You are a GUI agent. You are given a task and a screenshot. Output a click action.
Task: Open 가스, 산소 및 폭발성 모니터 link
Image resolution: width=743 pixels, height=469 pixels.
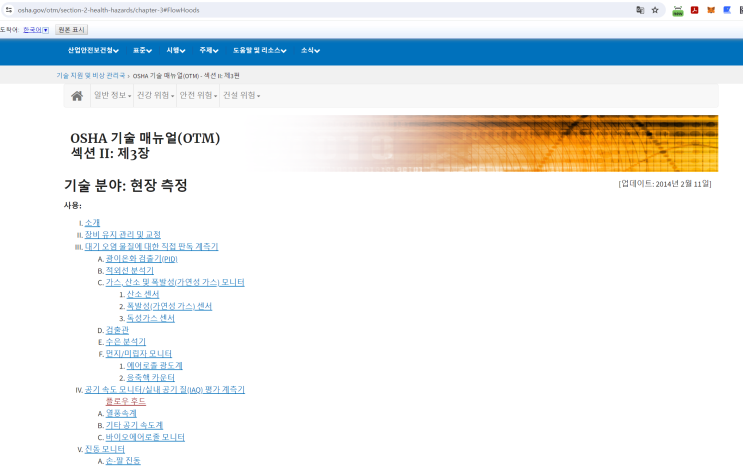tap(175, 282)
